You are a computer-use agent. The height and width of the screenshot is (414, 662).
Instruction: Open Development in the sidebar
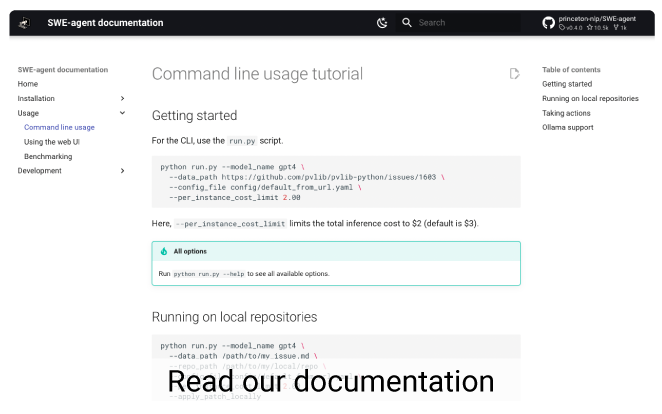click(40, 170)
